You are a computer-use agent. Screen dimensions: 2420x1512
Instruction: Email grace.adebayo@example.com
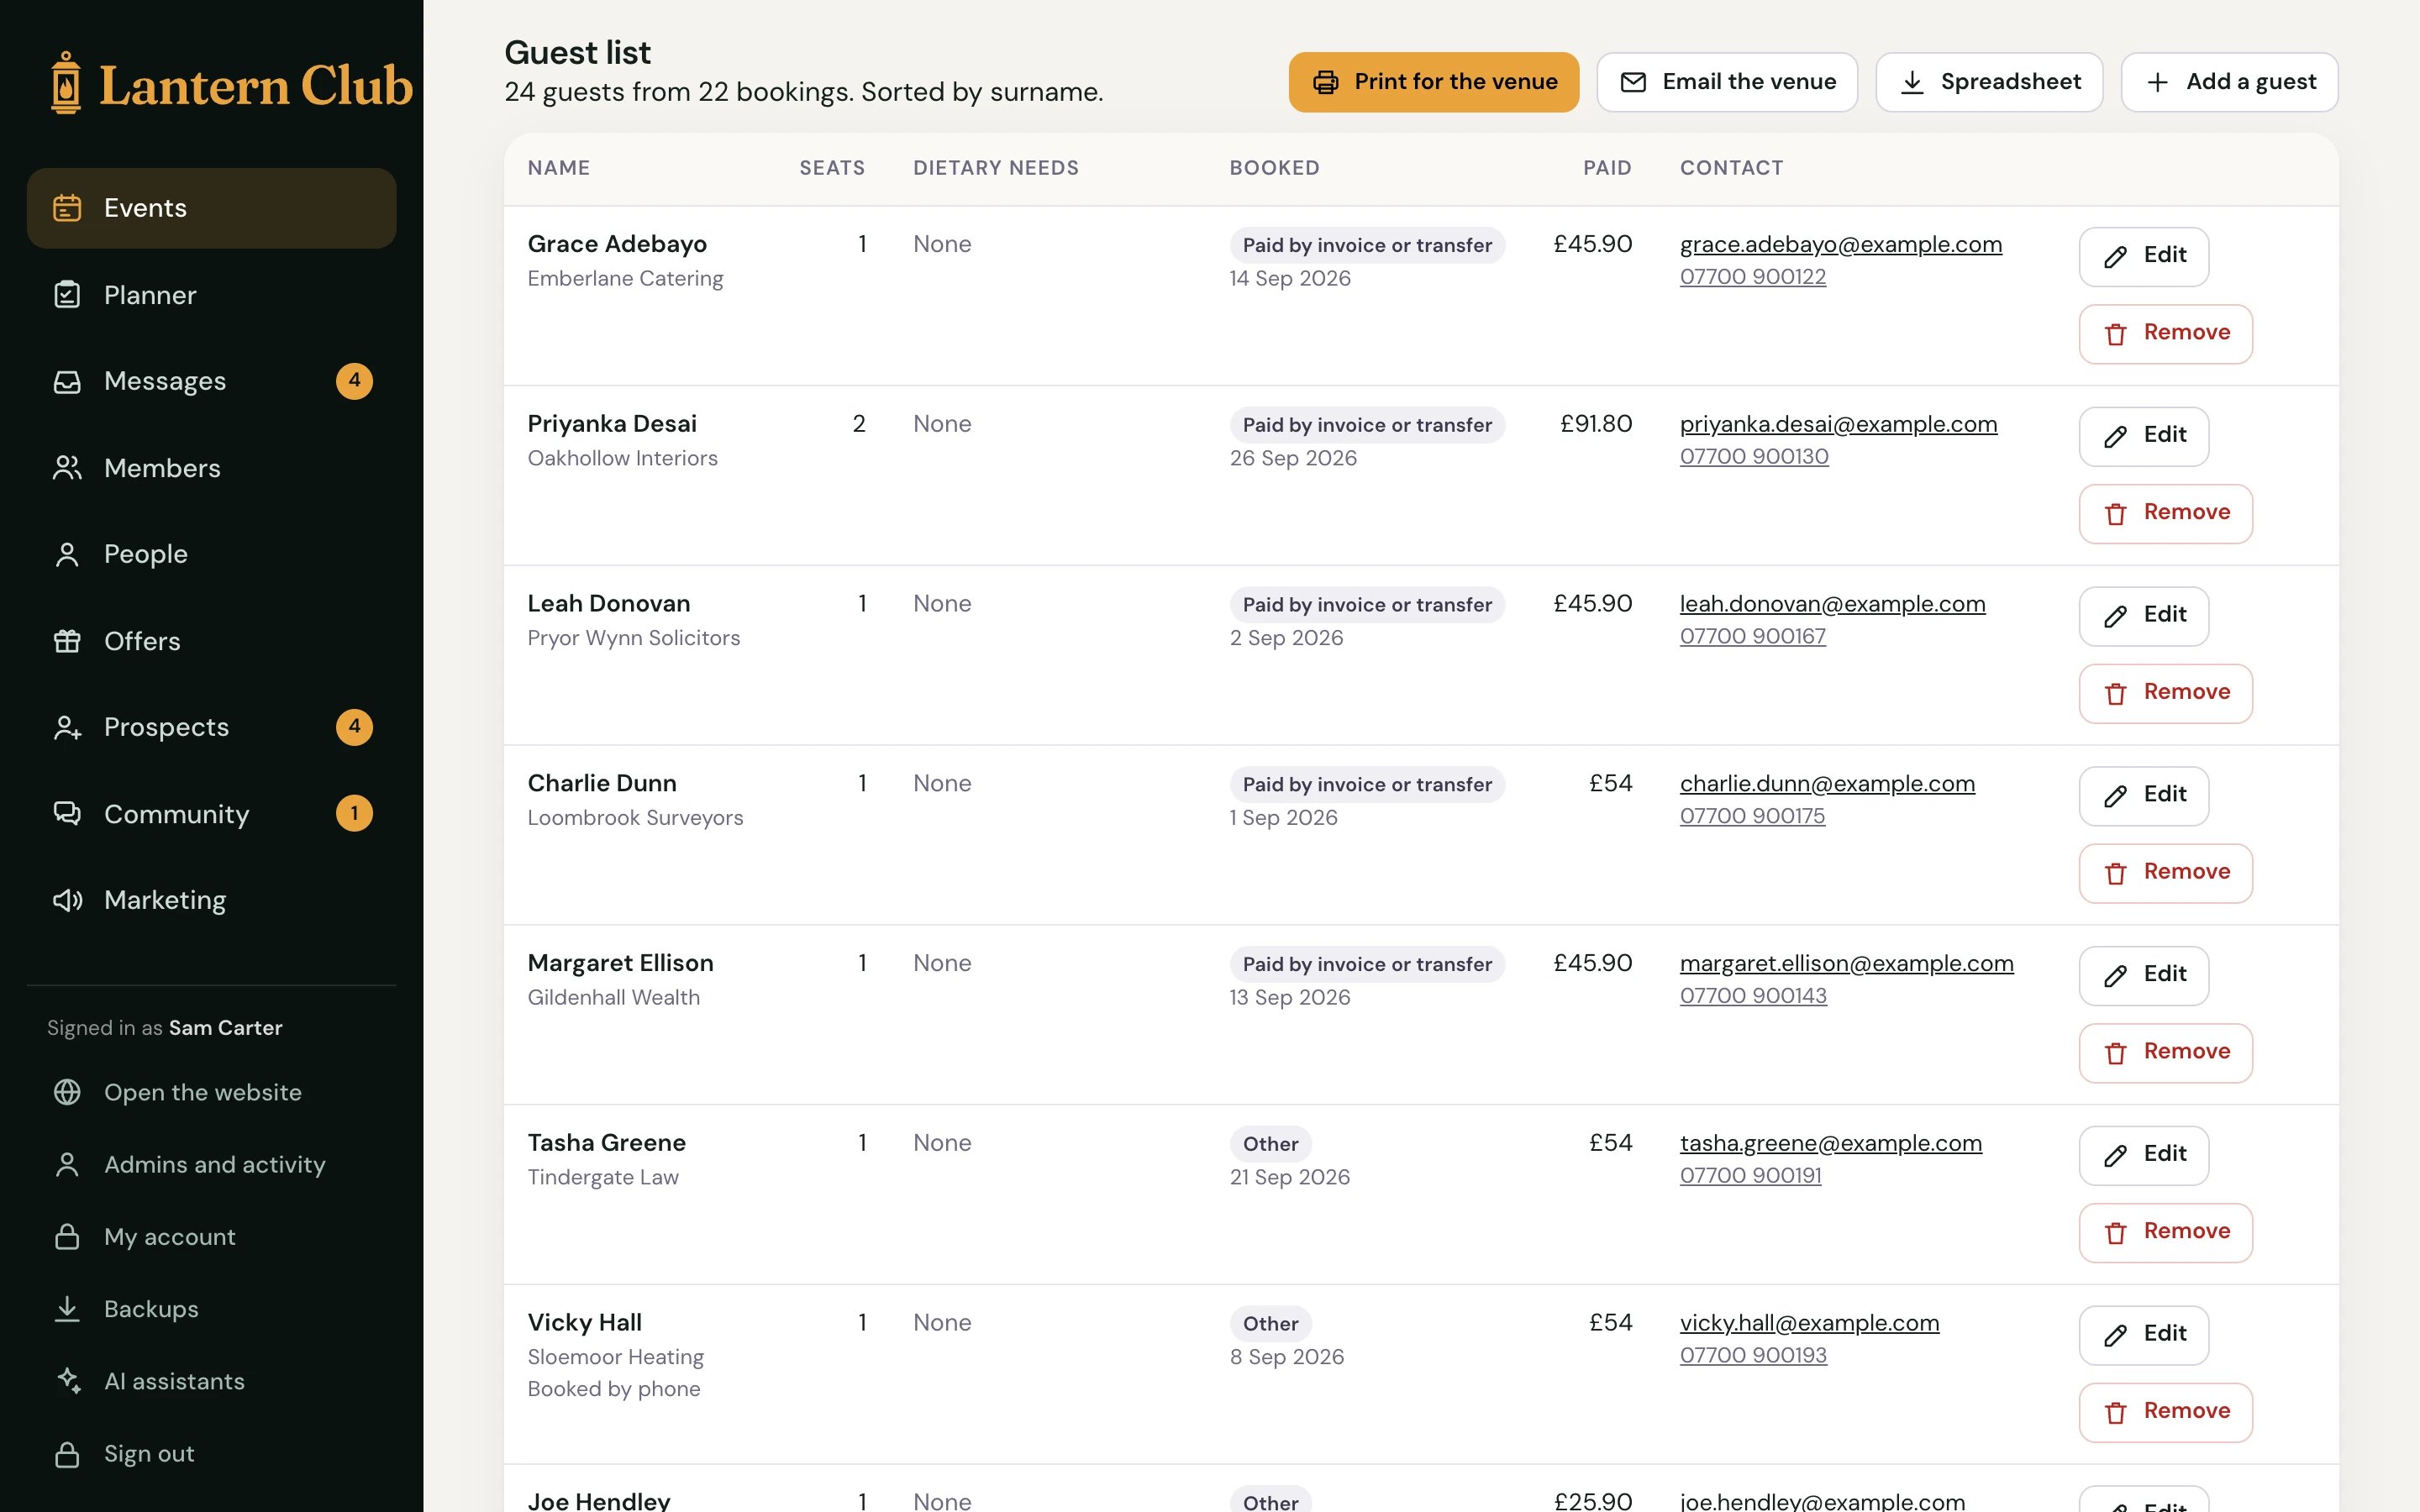coord(1840,244)
